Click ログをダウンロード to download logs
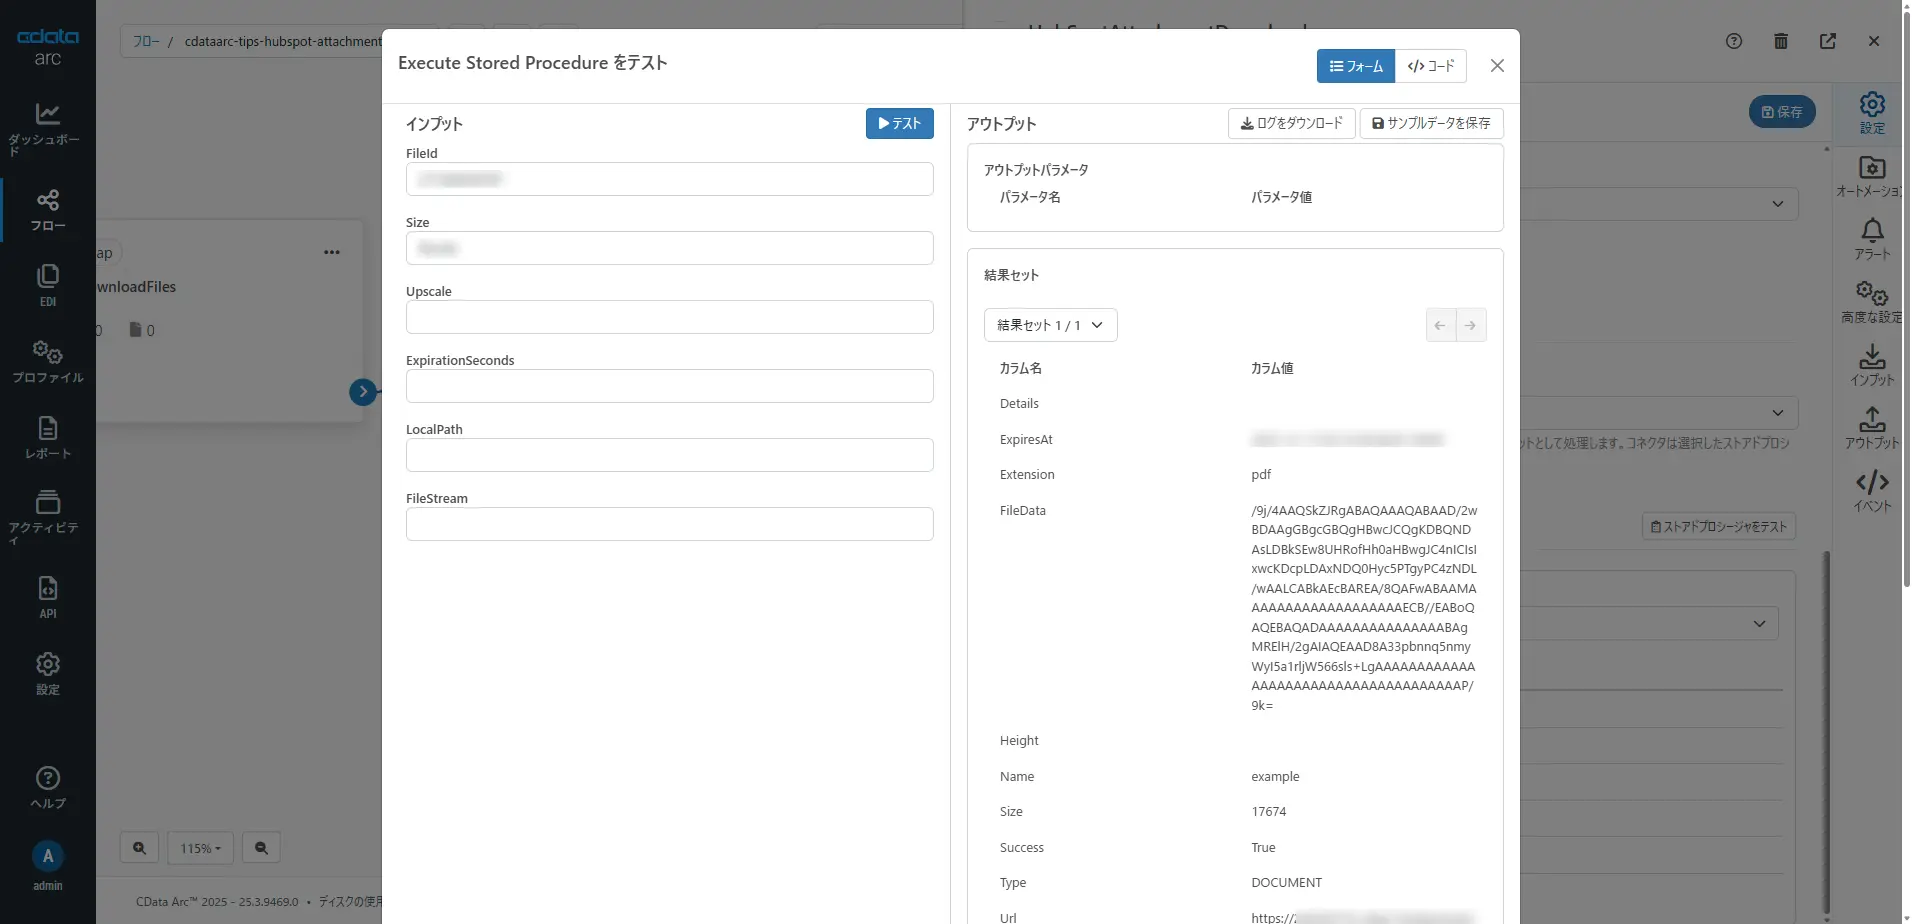The image size is (1912, 924). click(x=1291, y=123)
